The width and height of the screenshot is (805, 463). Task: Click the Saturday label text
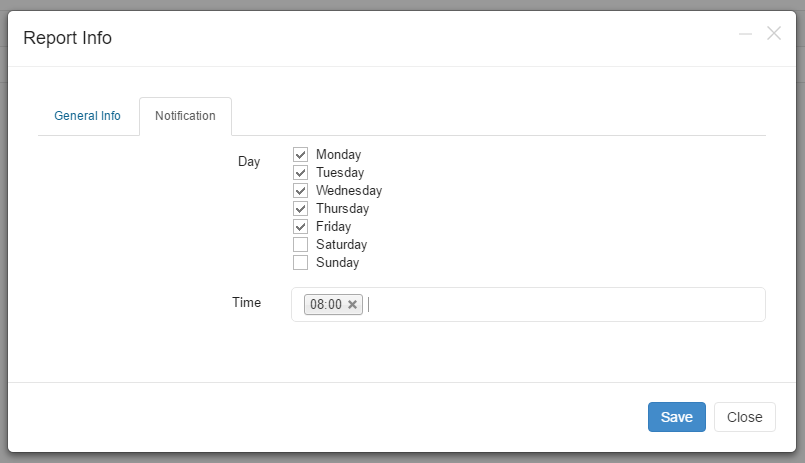coord(341,245)
